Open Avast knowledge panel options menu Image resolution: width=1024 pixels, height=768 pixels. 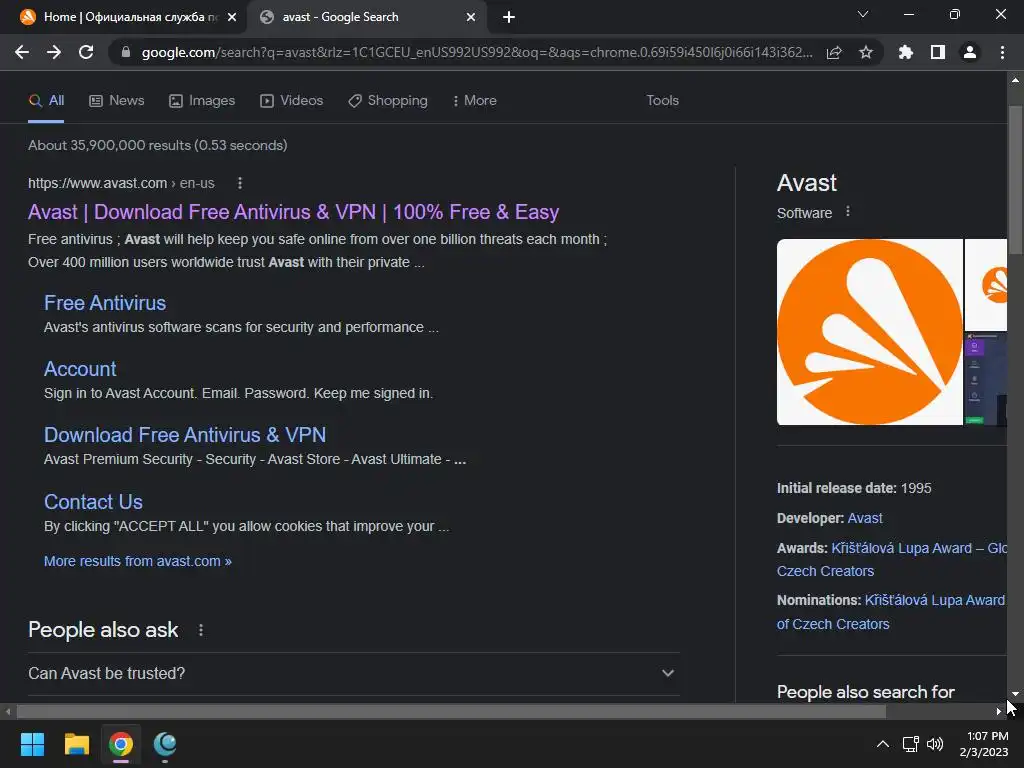(848, 212)
